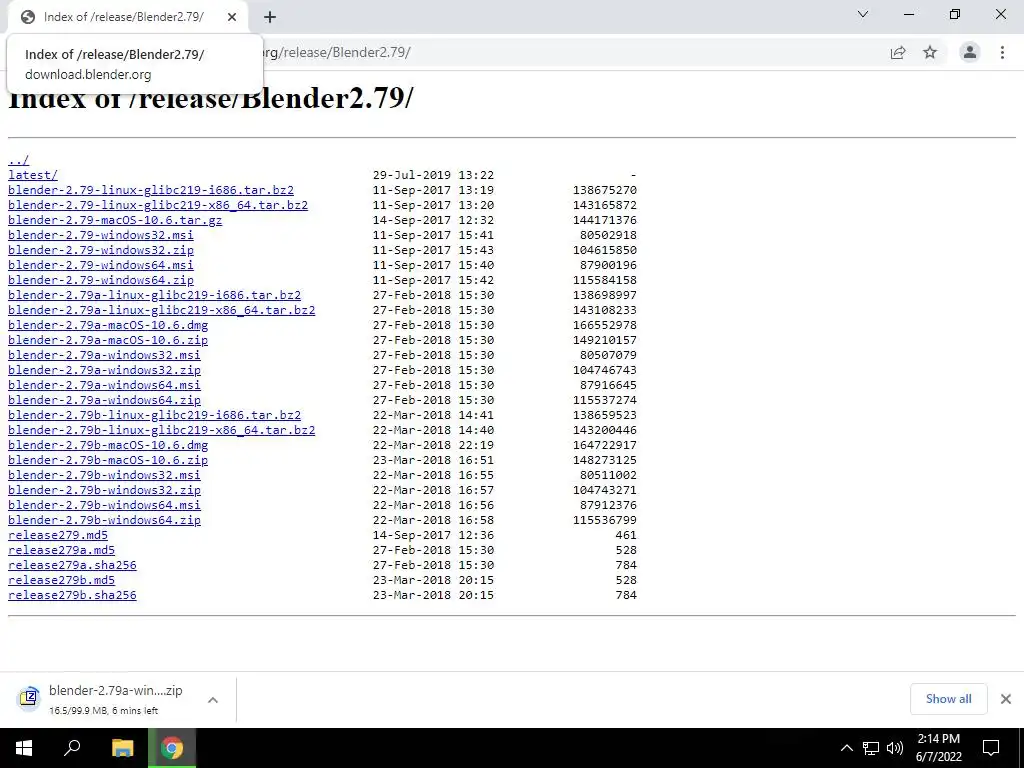Click Show all downloads button
This screenshot has height=768, width=1024.
tap(948, 699)
